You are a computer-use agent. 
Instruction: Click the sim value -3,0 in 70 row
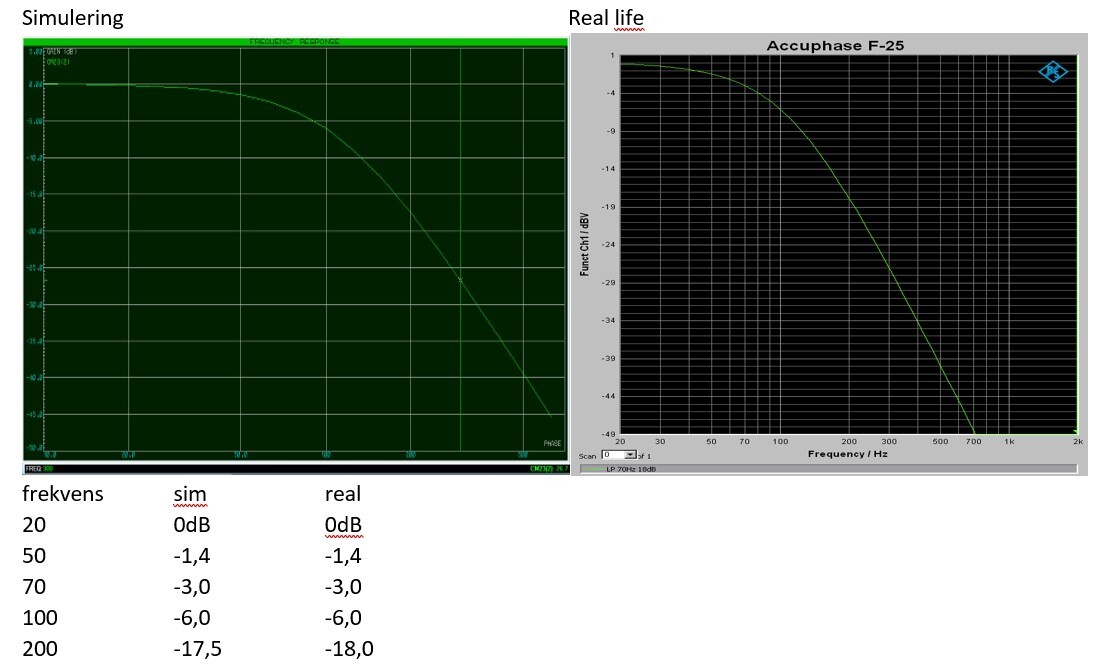[192, 587]
